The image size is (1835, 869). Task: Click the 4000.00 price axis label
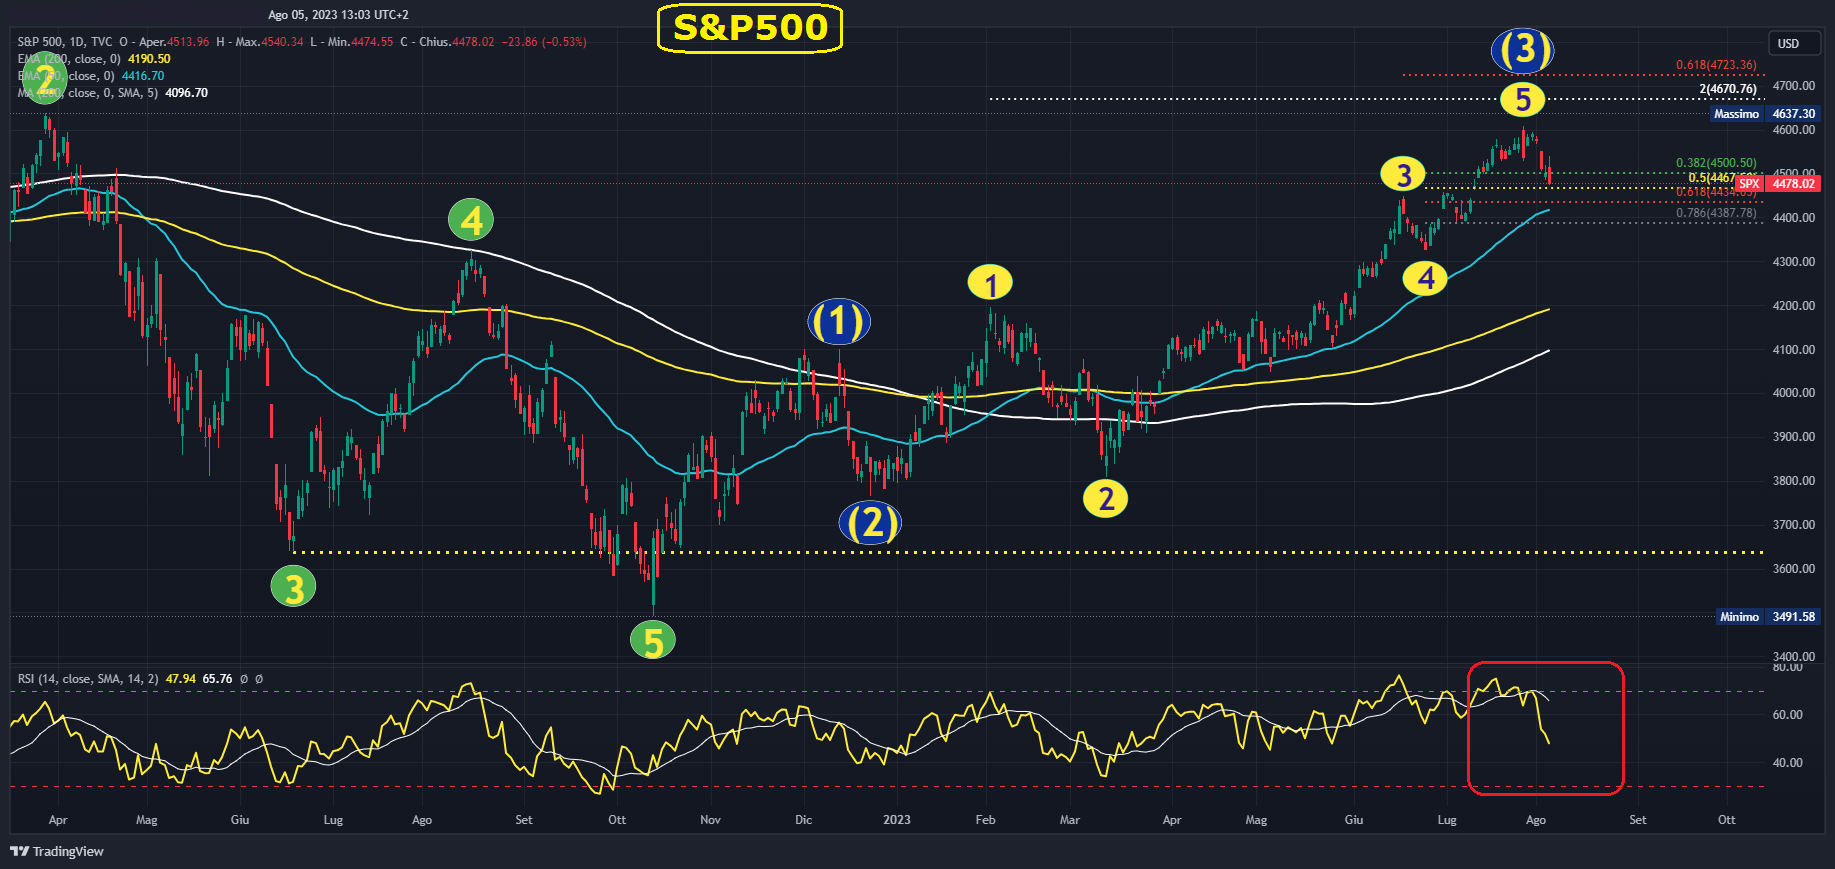[1793, 393]
